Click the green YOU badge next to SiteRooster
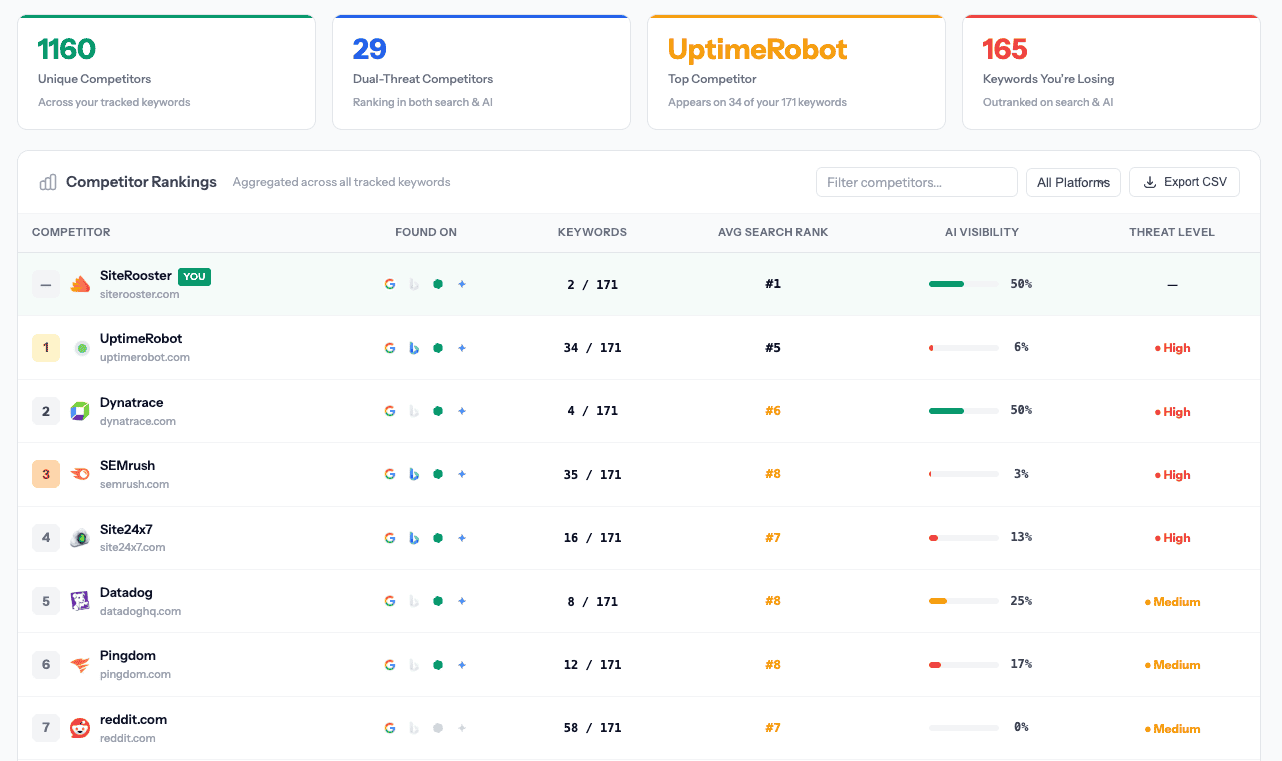 click(x=194, y=276)
